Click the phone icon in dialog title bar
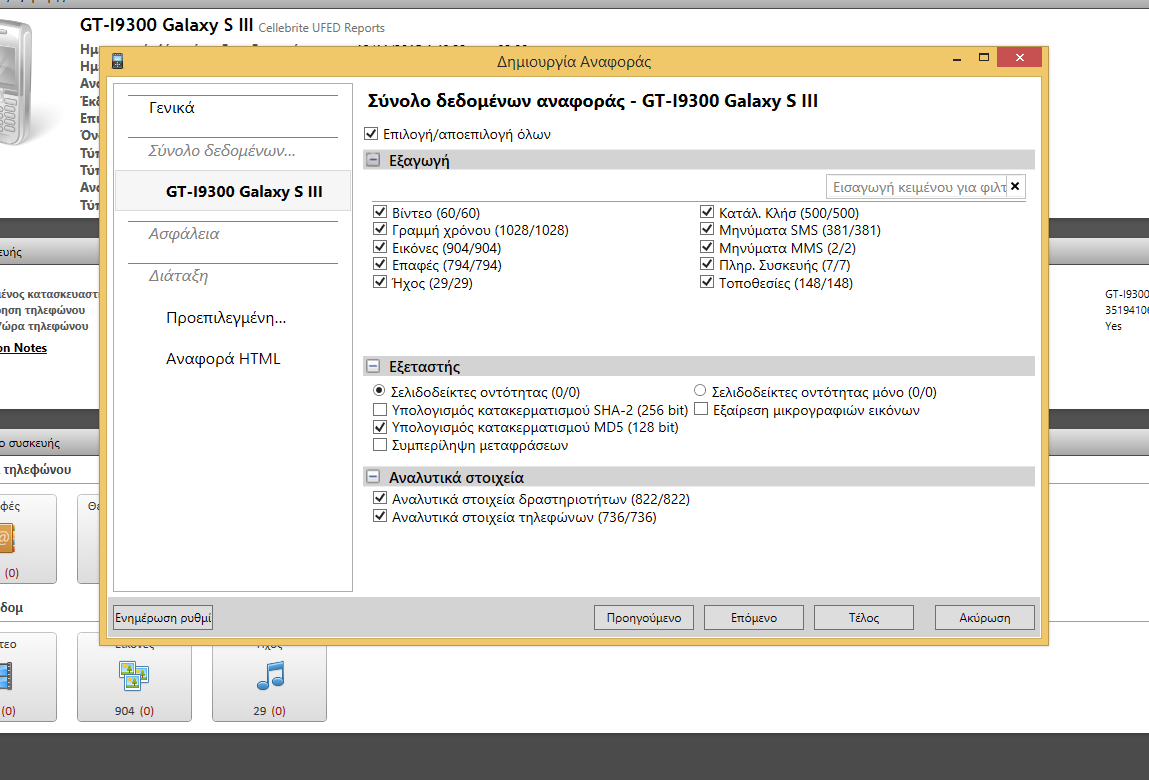The image size is (1149, 780). [117, 62]
